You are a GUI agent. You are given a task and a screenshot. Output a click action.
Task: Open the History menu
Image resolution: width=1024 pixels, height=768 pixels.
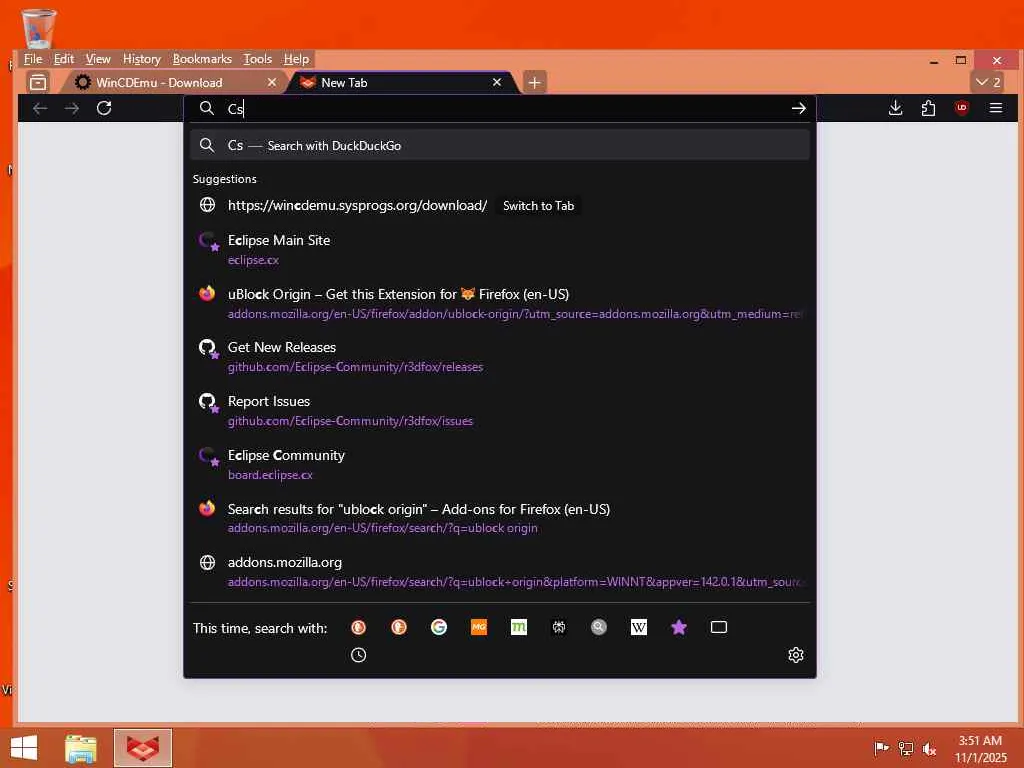pyautogui.click(x=142, y=59)
